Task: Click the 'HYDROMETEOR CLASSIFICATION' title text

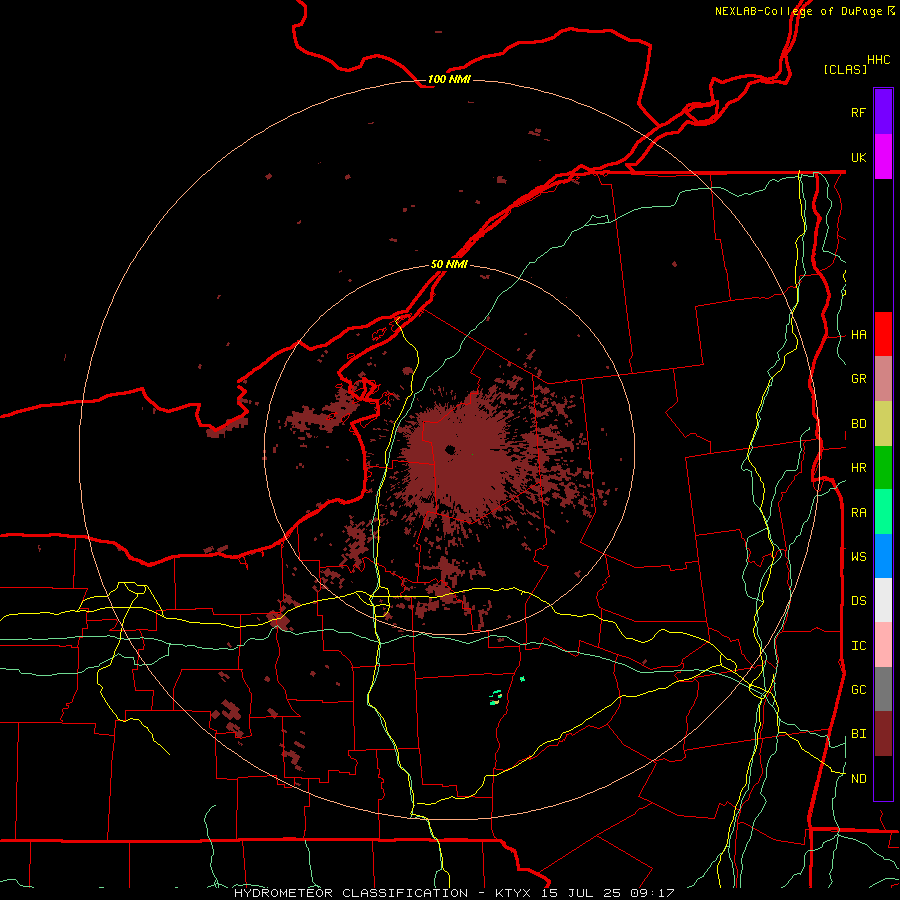Action: (x=351, y=893)
